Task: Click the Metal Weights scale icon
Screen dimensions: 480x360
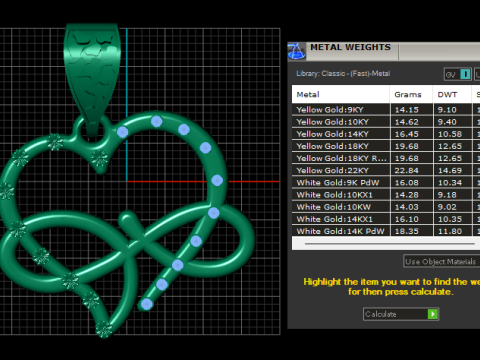Action: pyautogui.click(x=296, y=51)
